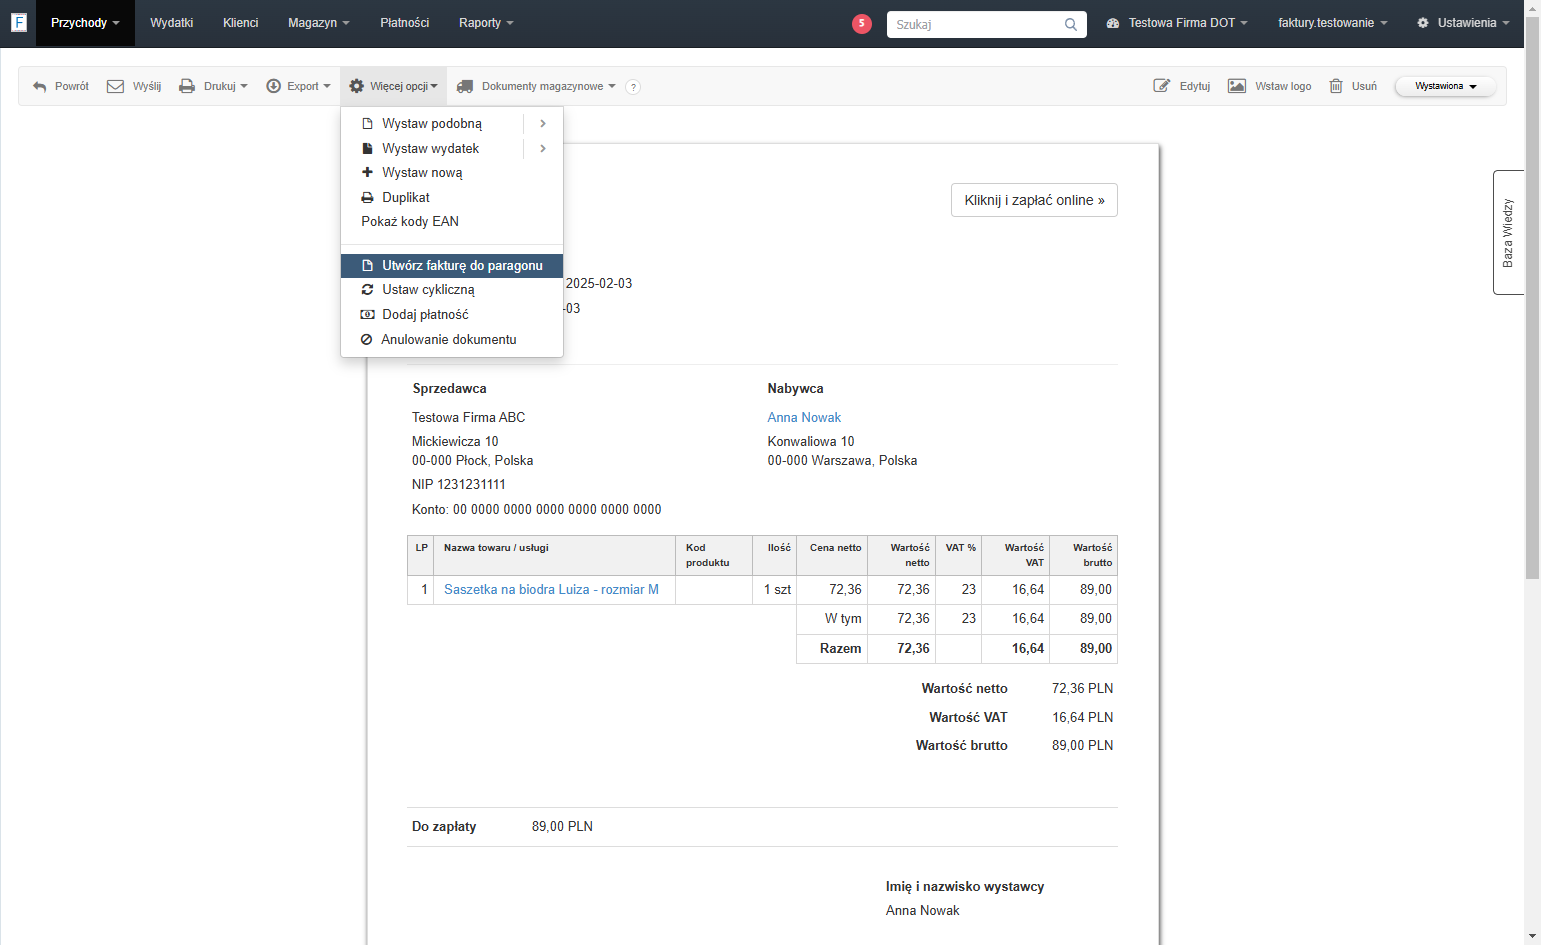Image resolution: width=1541 pixels, height=945 pixels.
Task: Click the Ustaw cykliczną refresh icon
Action: coord(367,290)
